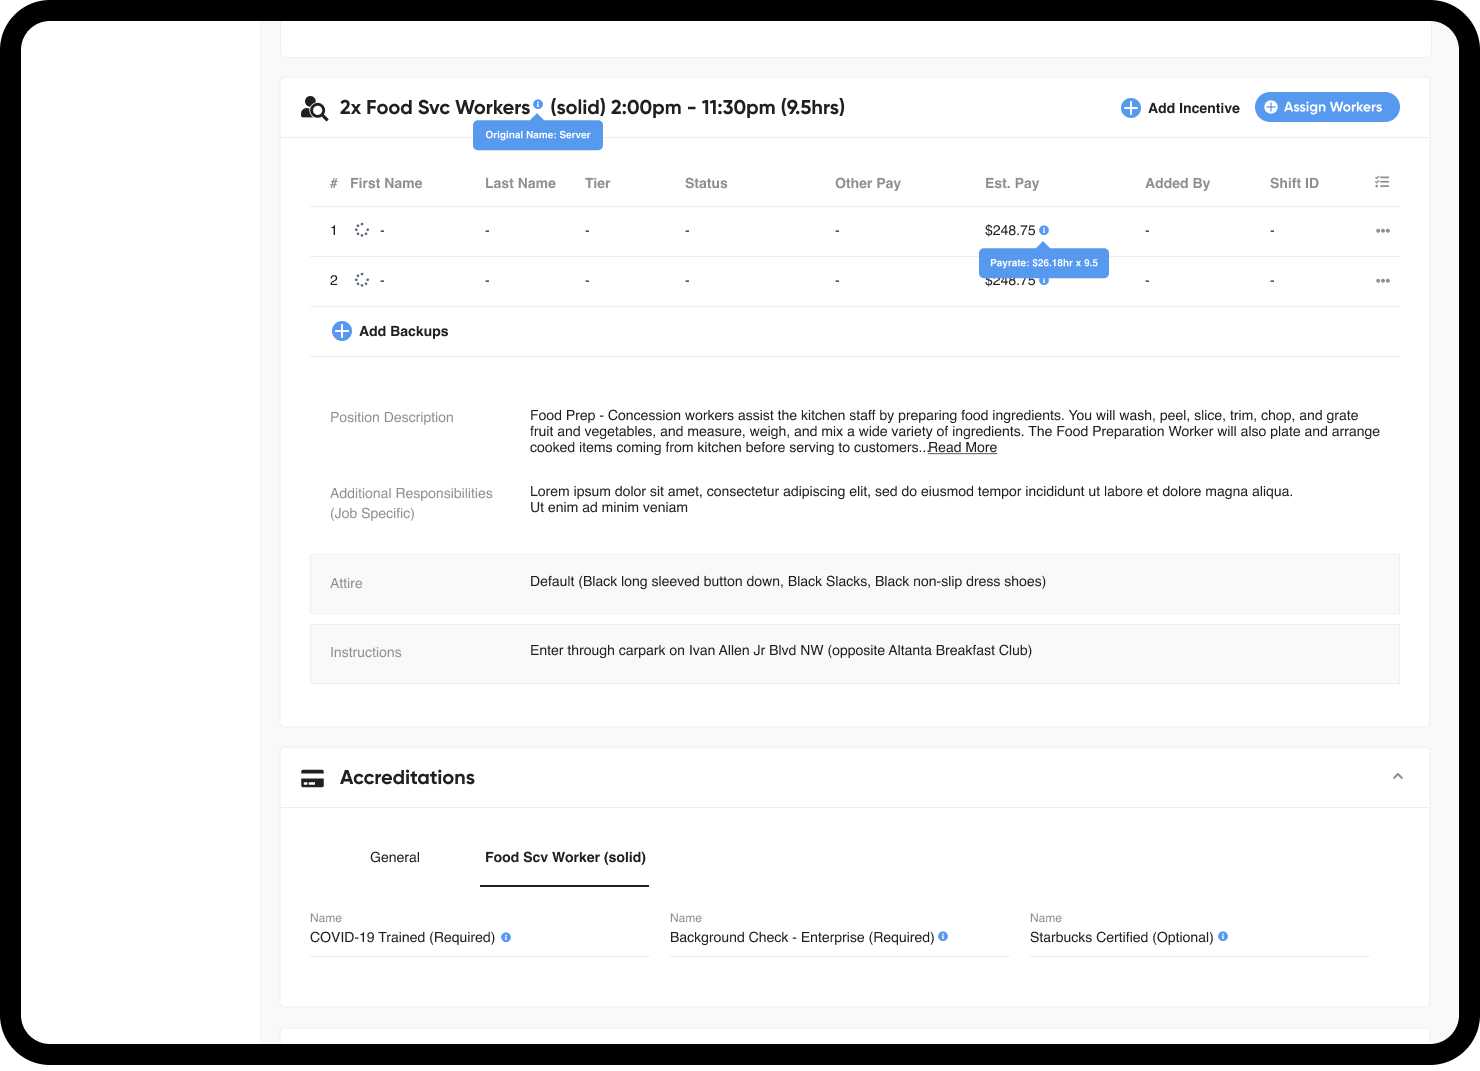Screen dimensions: 1480x1071
Task: Click info icon next to COVID-19 Trained
Action: tap(506, 937)
